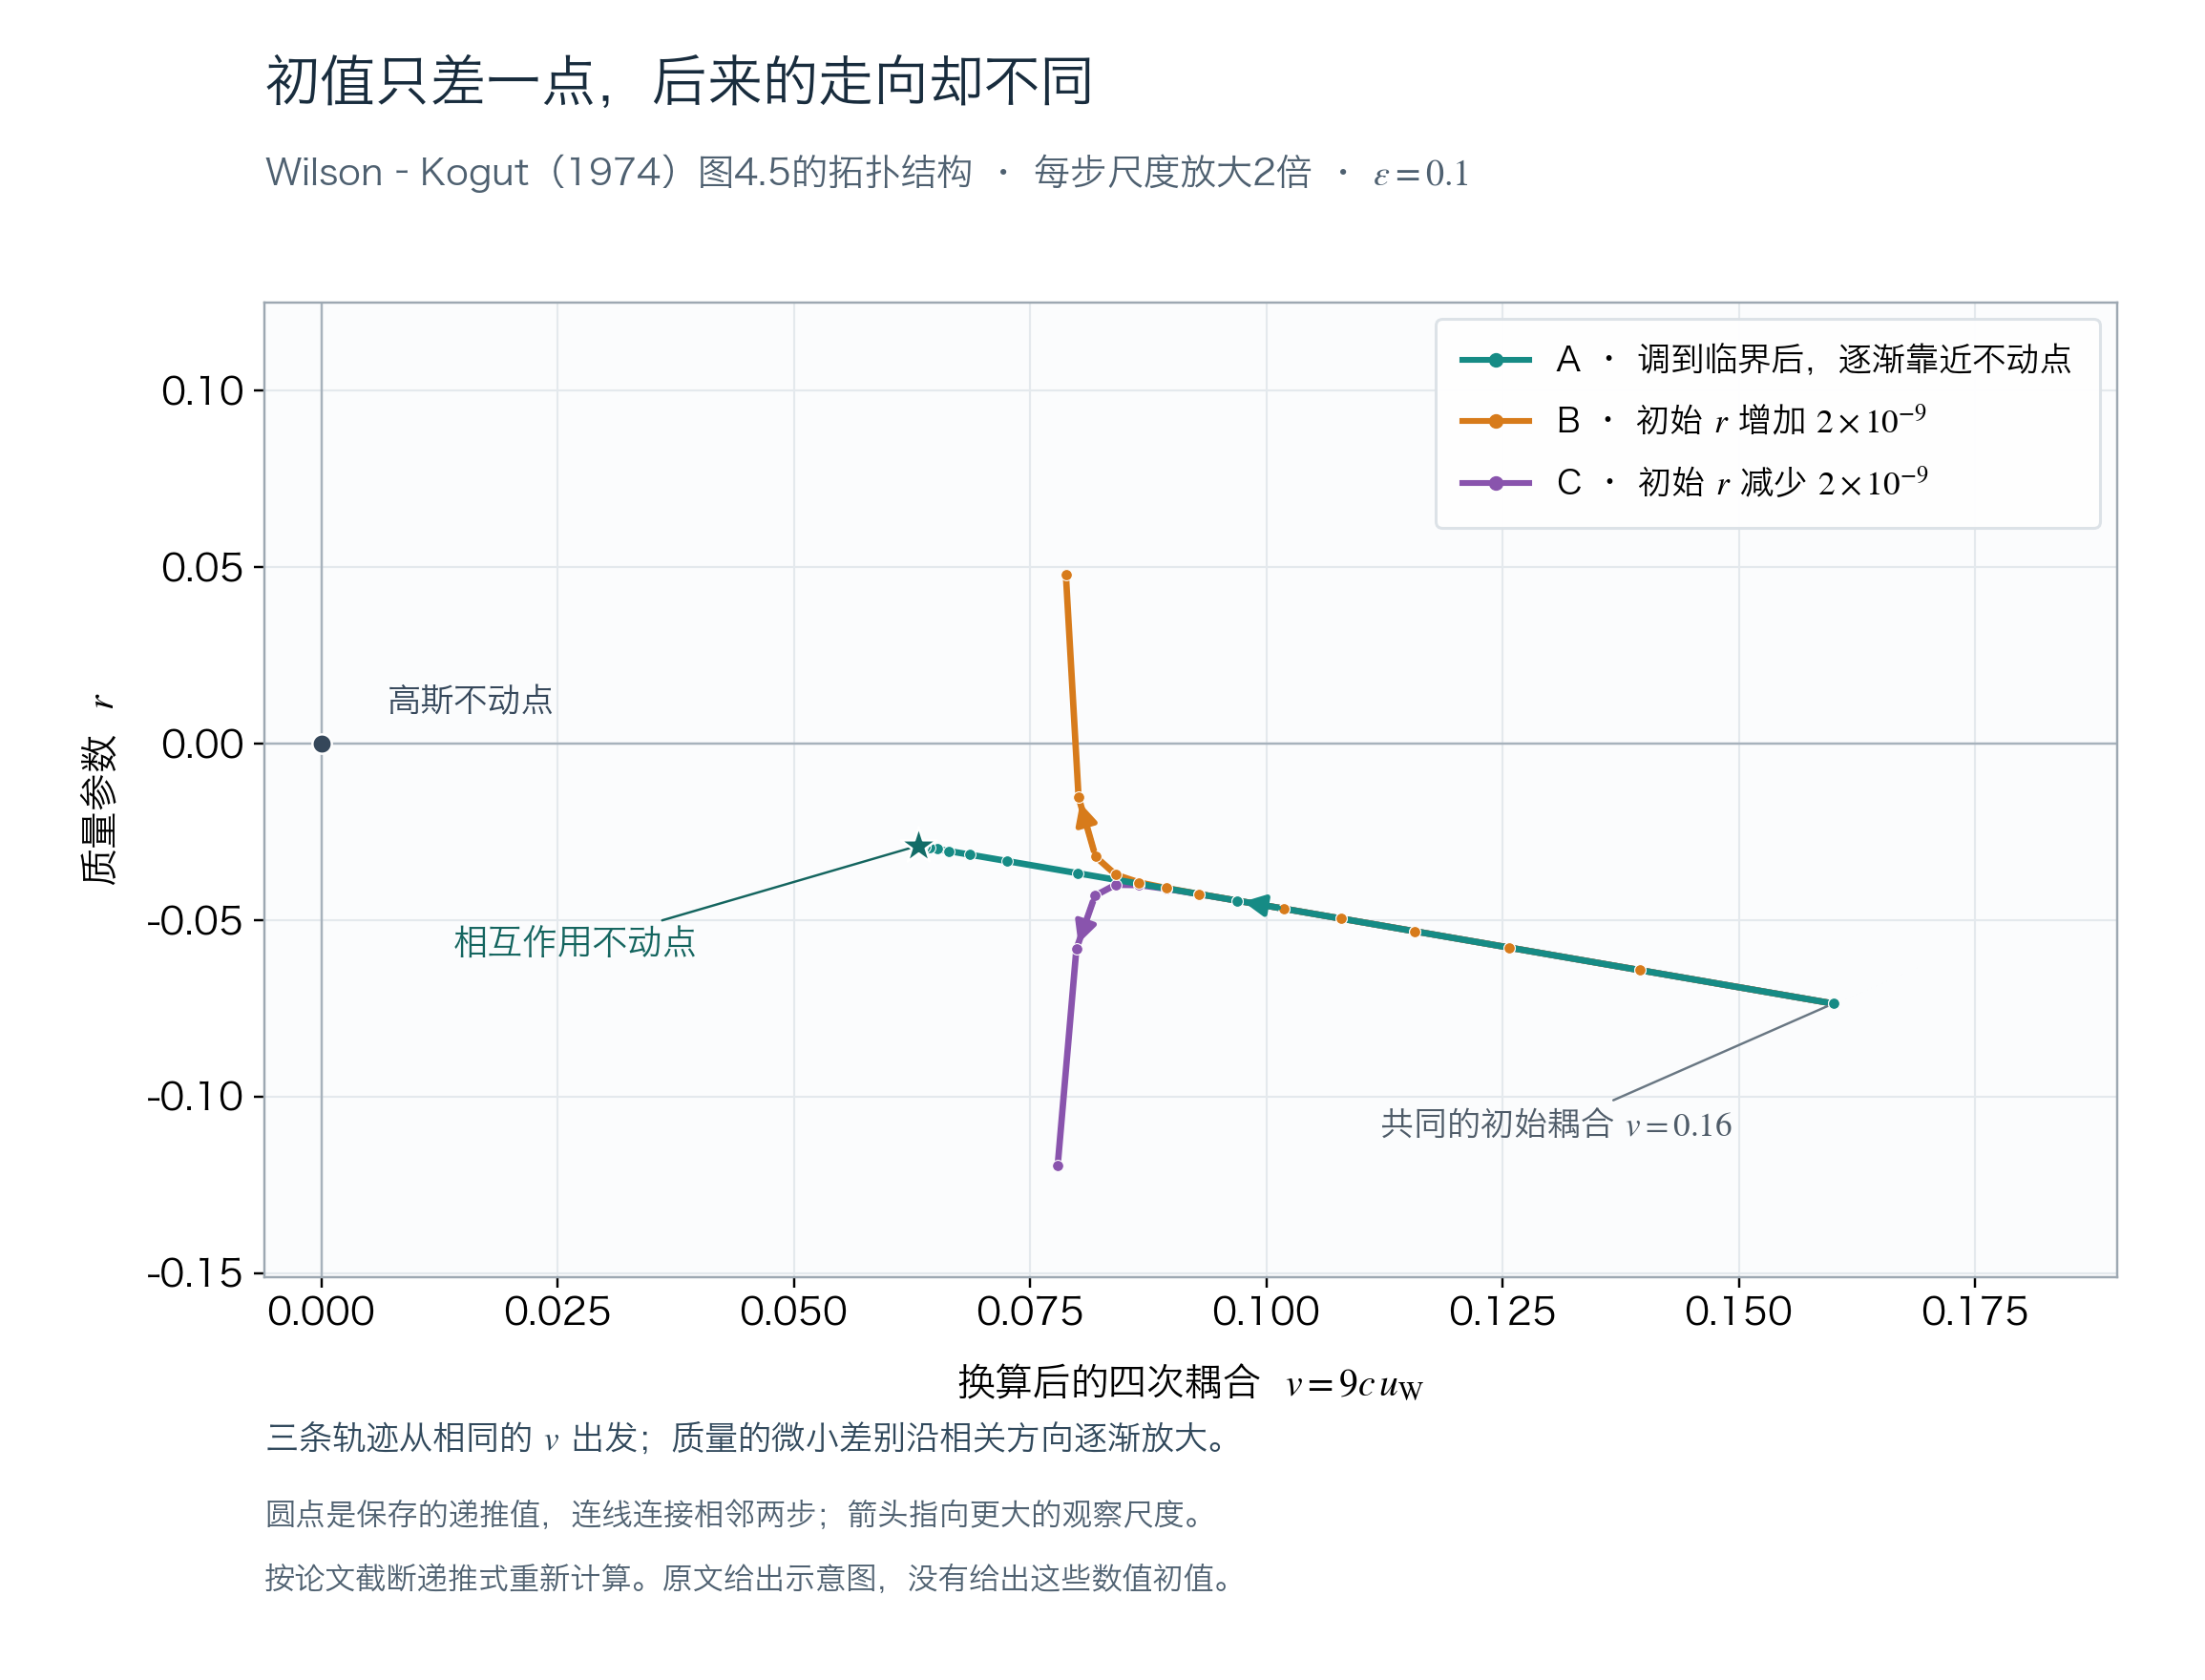Click the purple line sample in legend entry C
The height and width of the screenshot is (1680, 2205).
click(1495, 483)
